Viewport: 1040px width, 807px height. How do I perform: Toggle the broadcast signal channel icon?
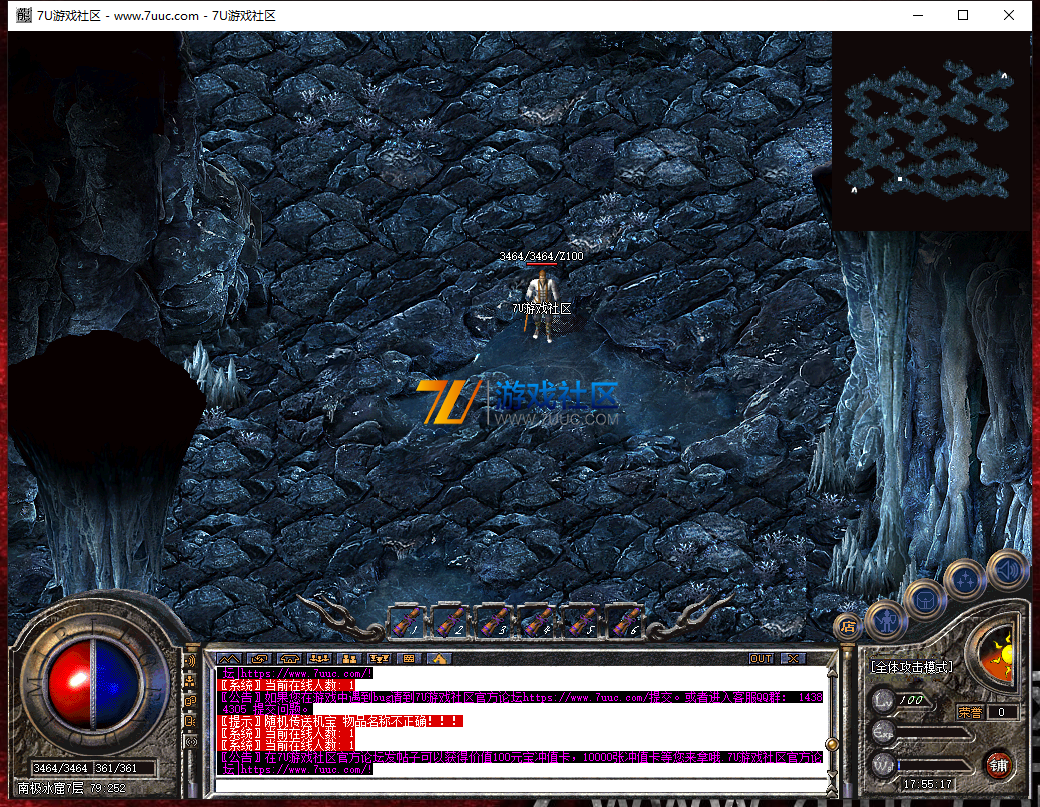pyautogui.click(x=190, y=741)
